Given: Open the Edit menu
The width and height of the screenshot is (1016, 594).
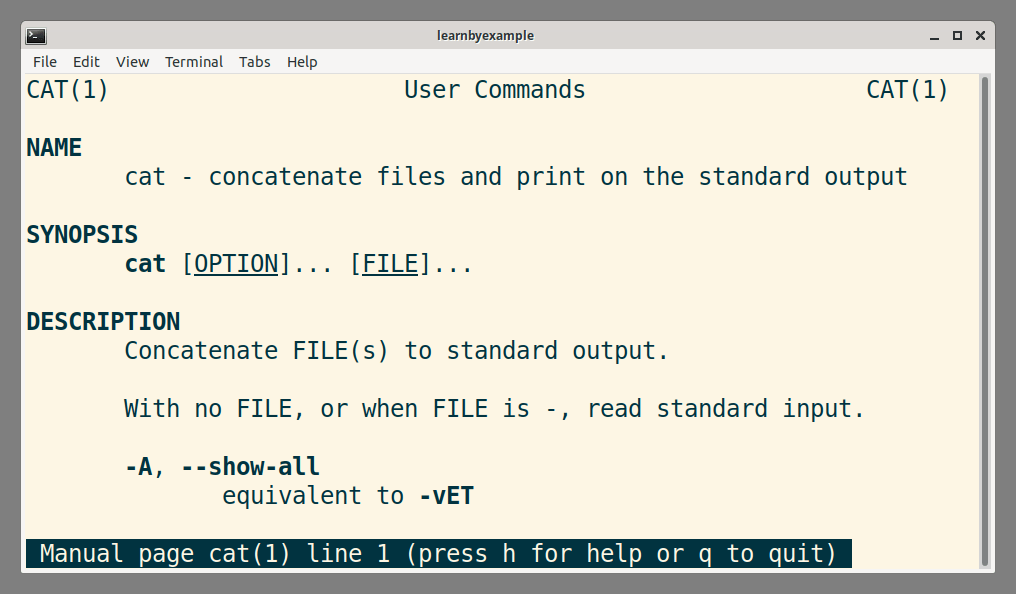Looking at the screenshot, I should tap(86, 62).
